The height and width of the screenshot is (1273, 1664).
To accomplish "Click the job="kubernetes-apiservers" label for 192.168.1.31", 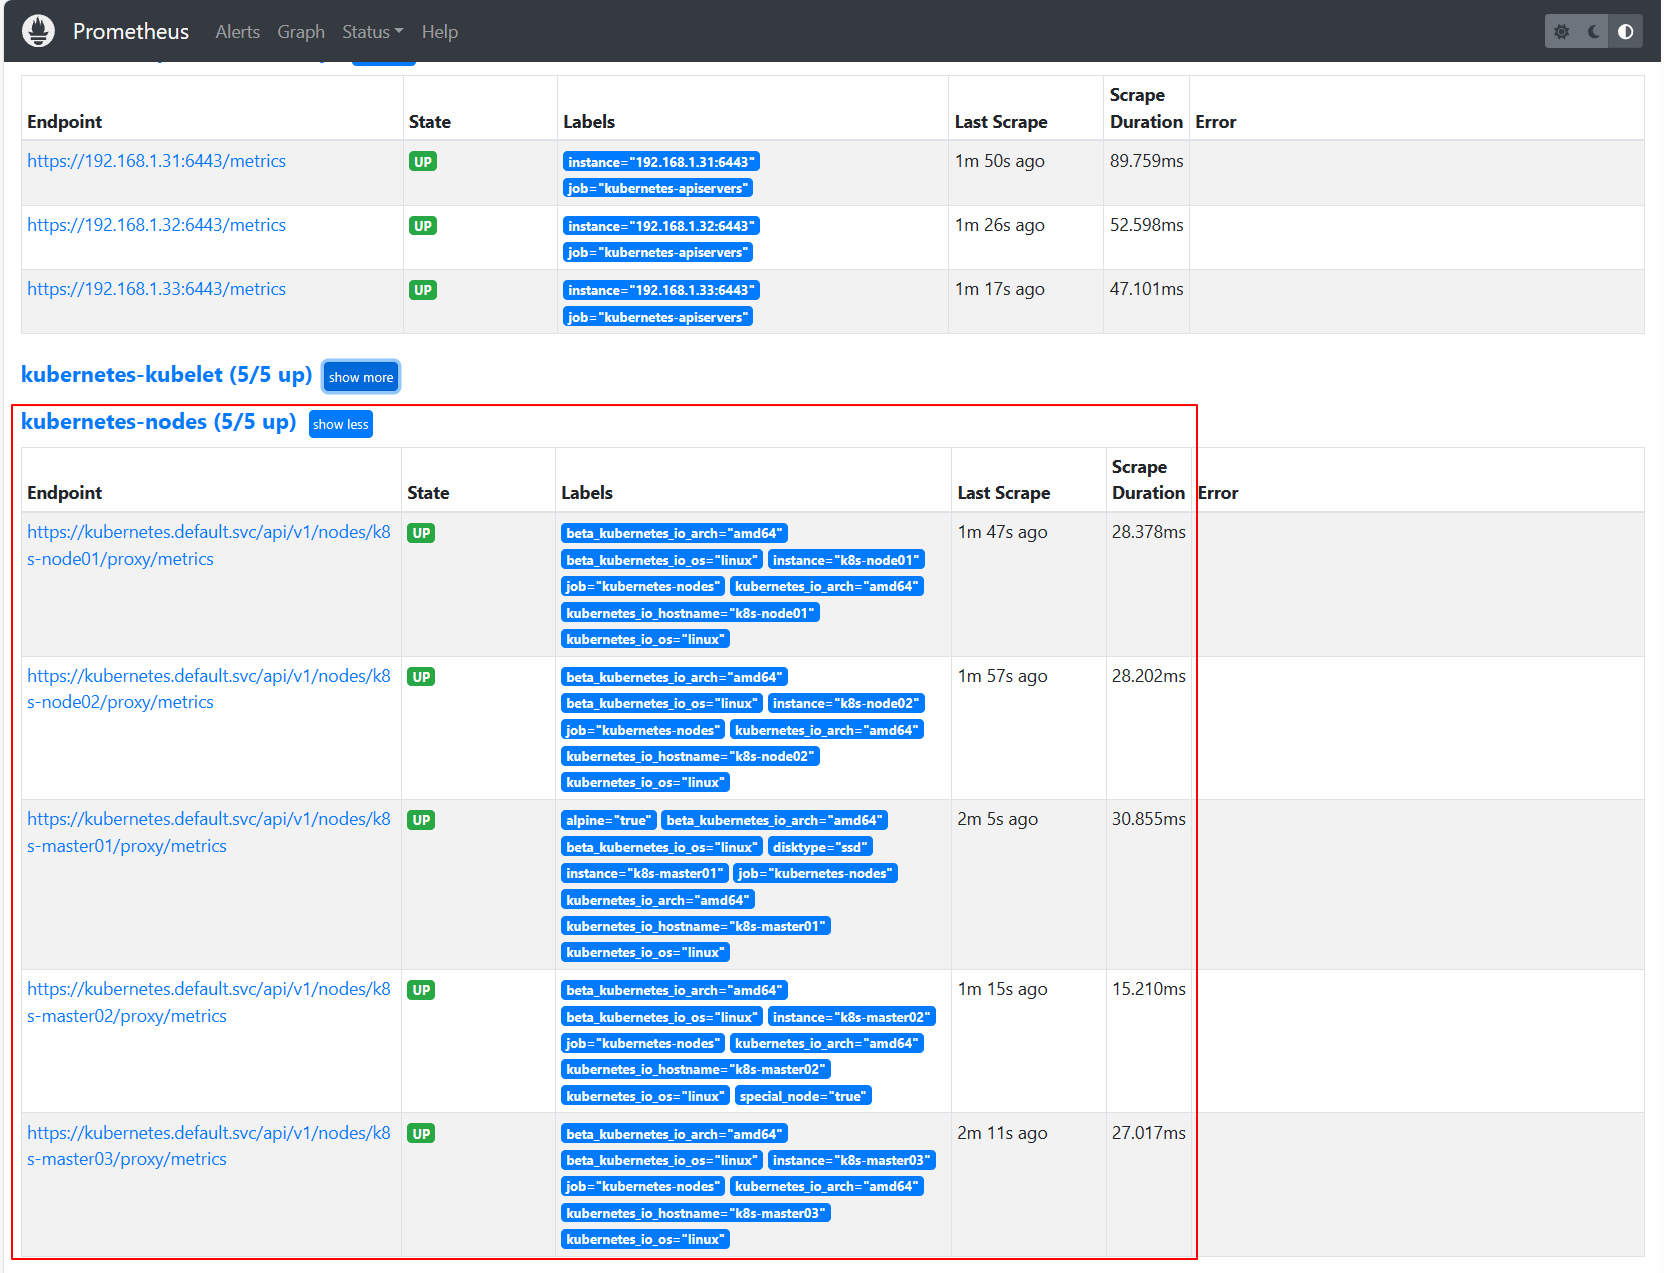I will (658, 188).
